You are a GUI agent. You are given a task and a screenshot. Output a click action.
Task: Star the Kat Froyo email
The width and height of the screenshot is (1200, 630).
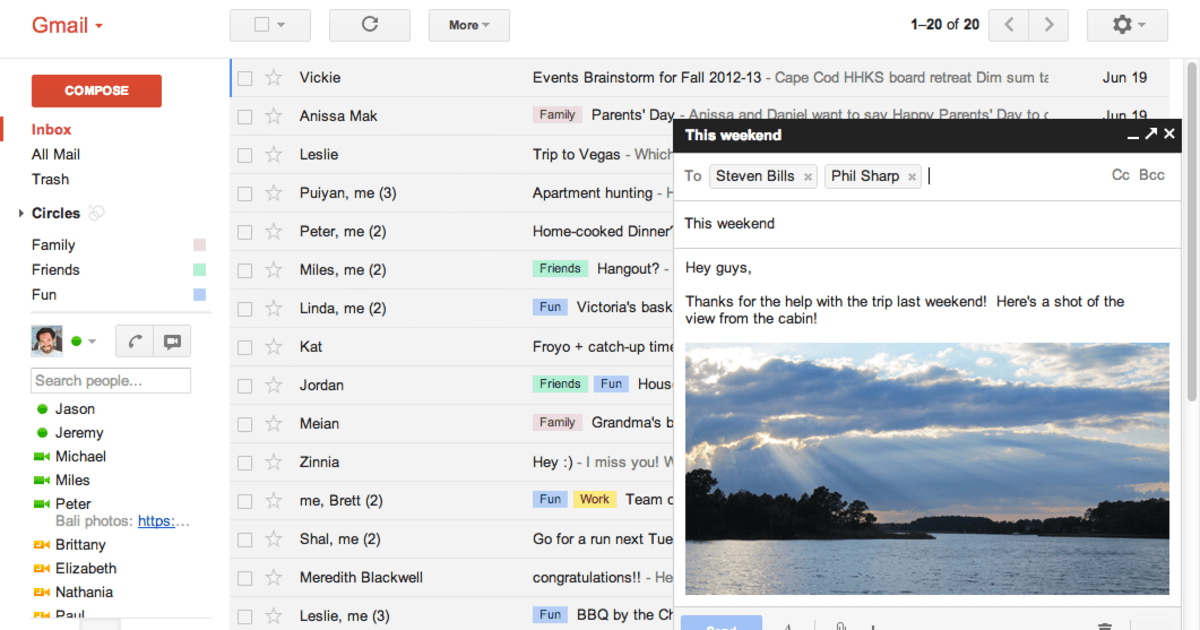(273, 347)
